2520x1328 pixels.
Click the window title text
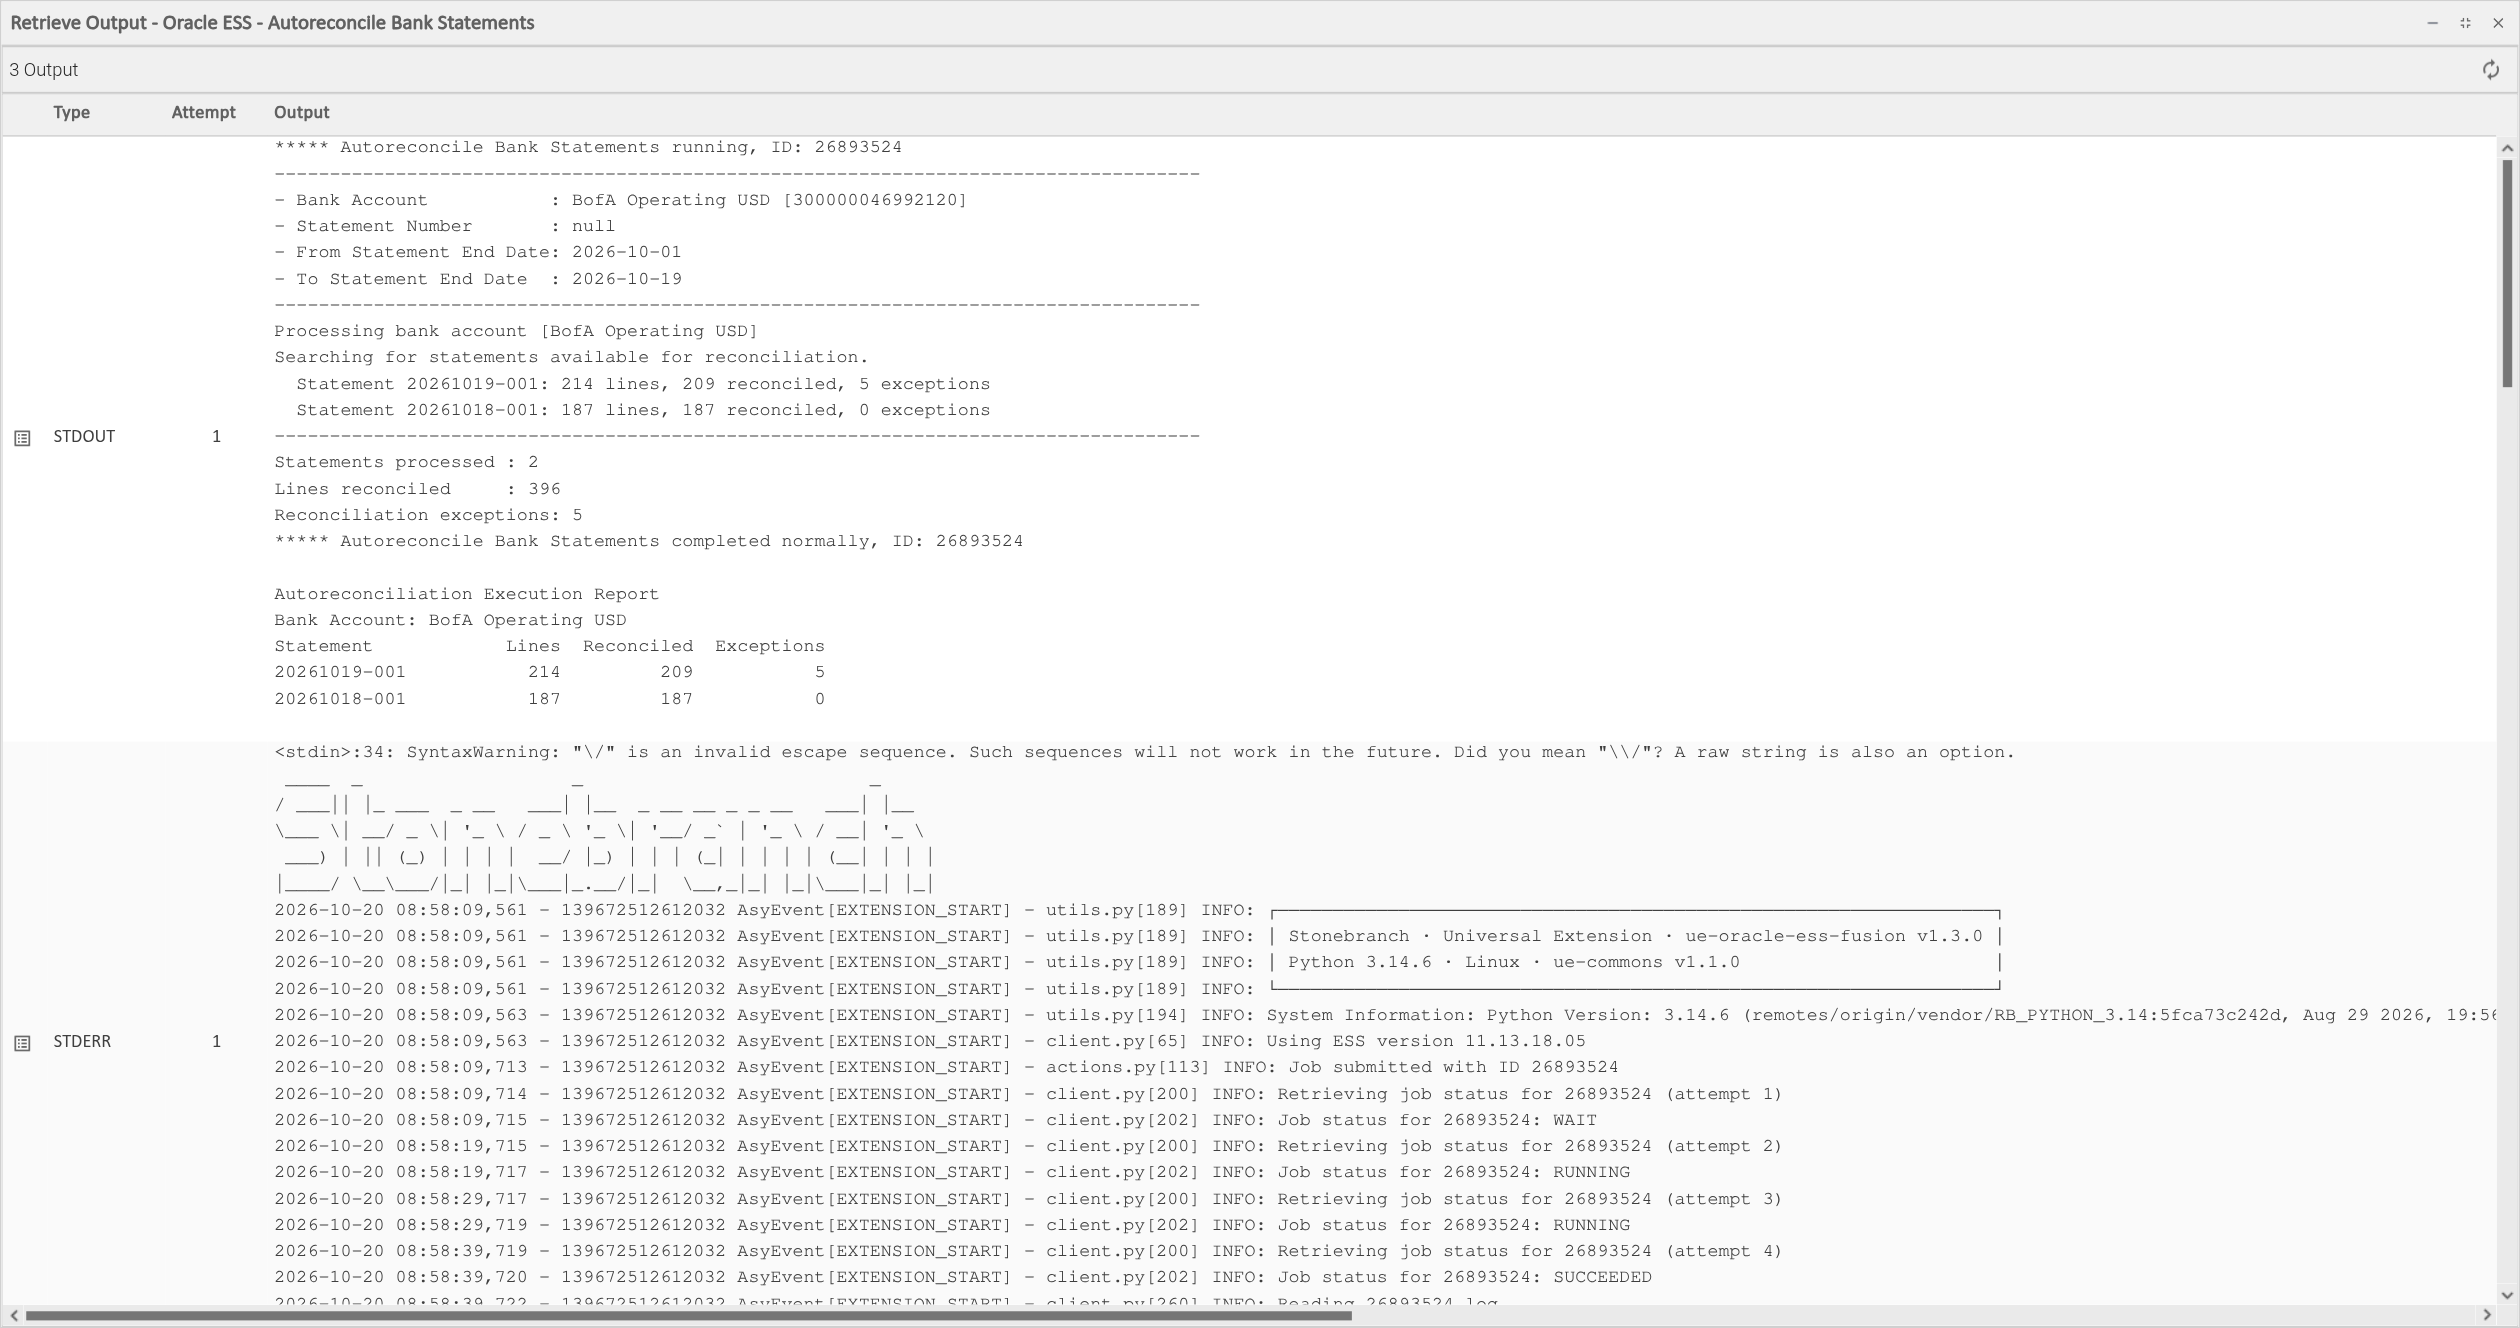click(x=272, y=23)
